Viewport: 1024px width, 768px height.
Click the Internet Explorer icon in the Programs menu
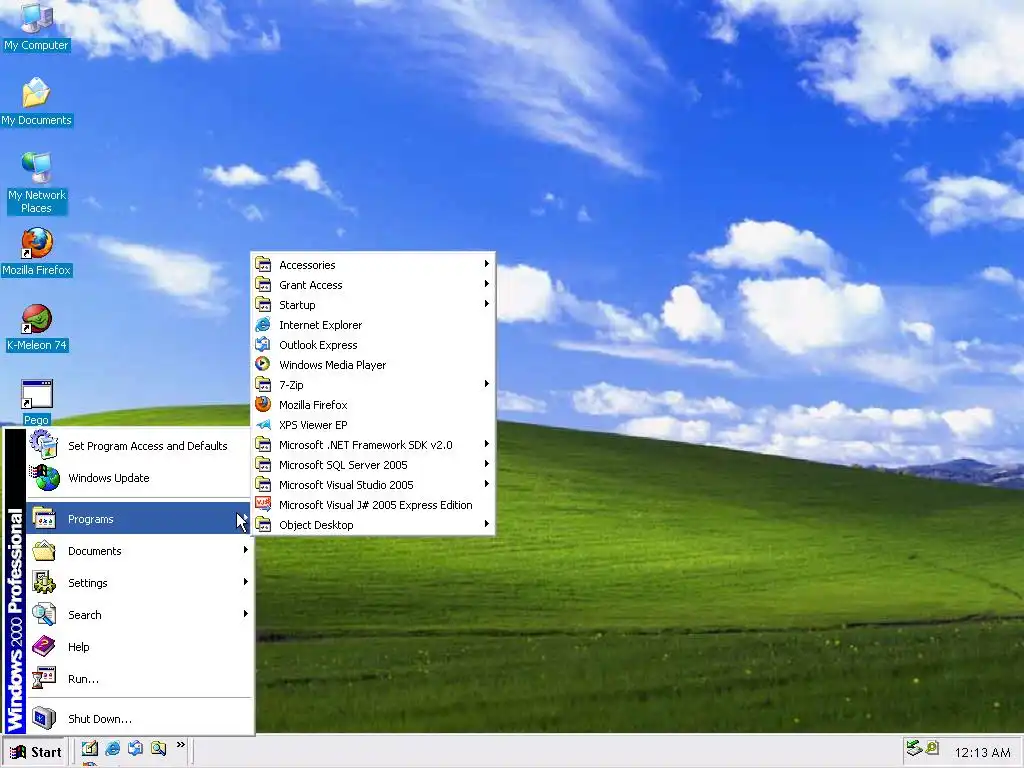263,325
